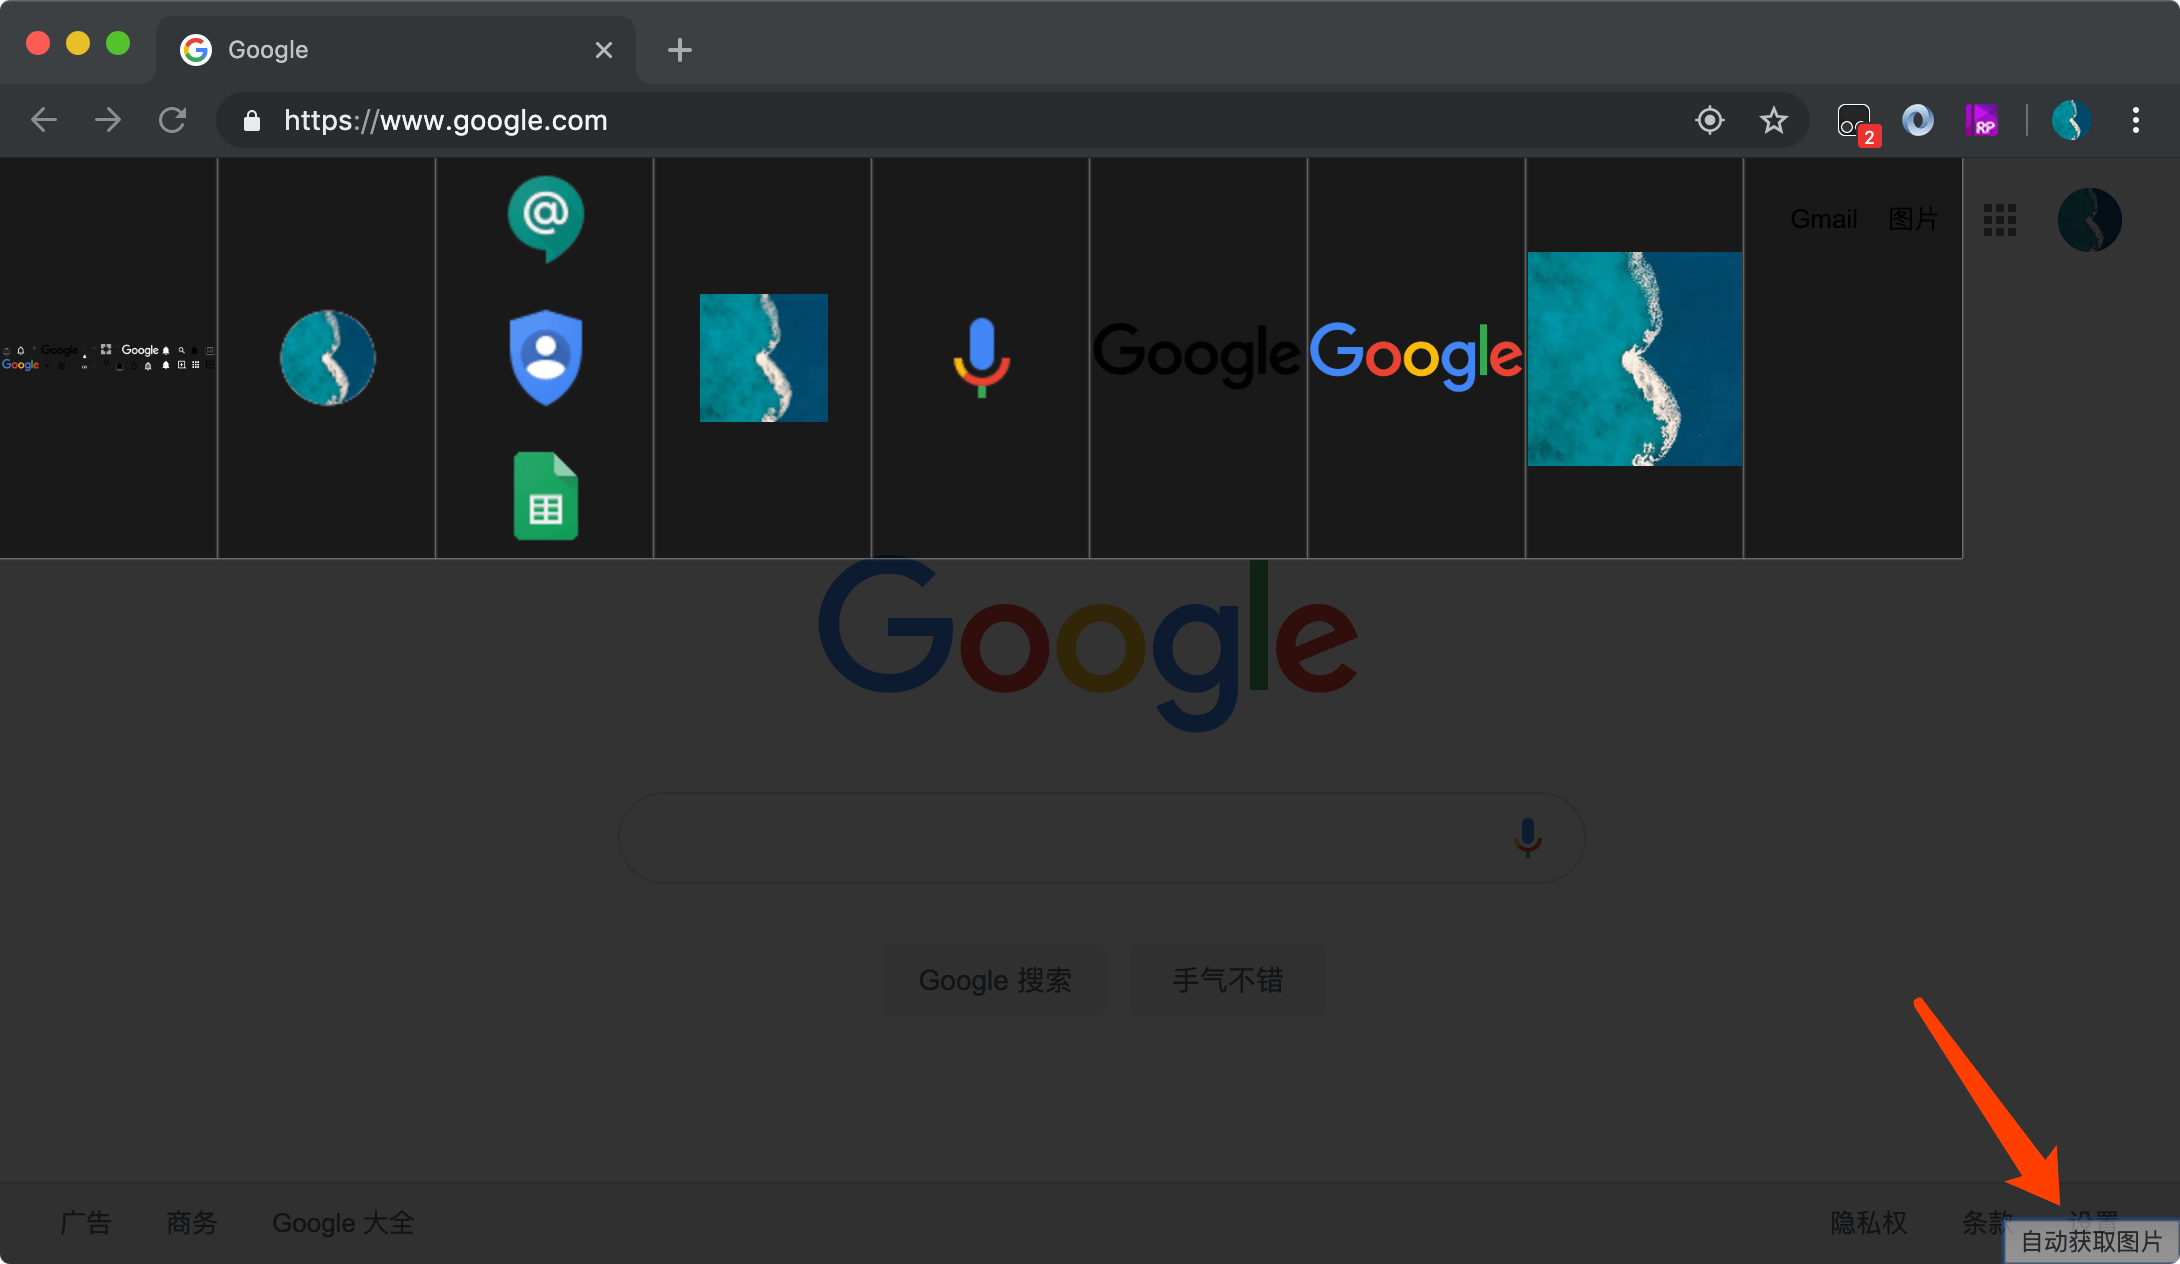Select the round ocean avatar thumbnail
Screen dimensions: 2180x1264
click(x=328, y=357)
